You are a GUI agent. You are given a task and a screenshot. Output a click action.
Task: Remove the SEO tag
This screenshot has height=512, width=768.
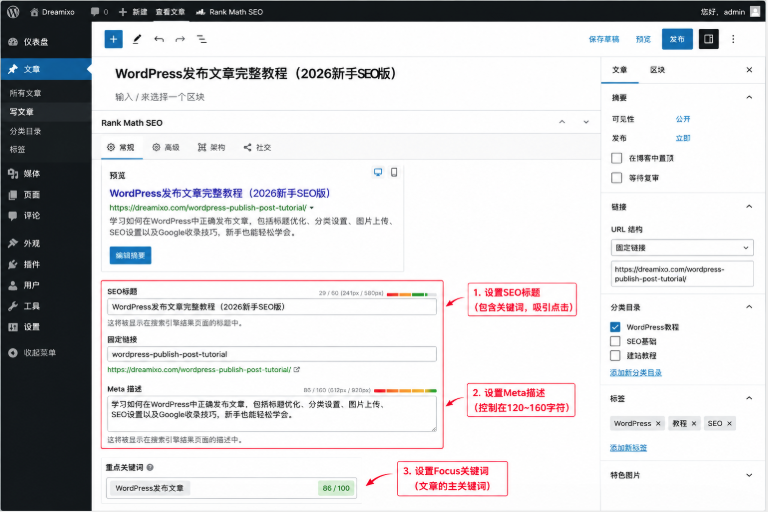point(729,424)
